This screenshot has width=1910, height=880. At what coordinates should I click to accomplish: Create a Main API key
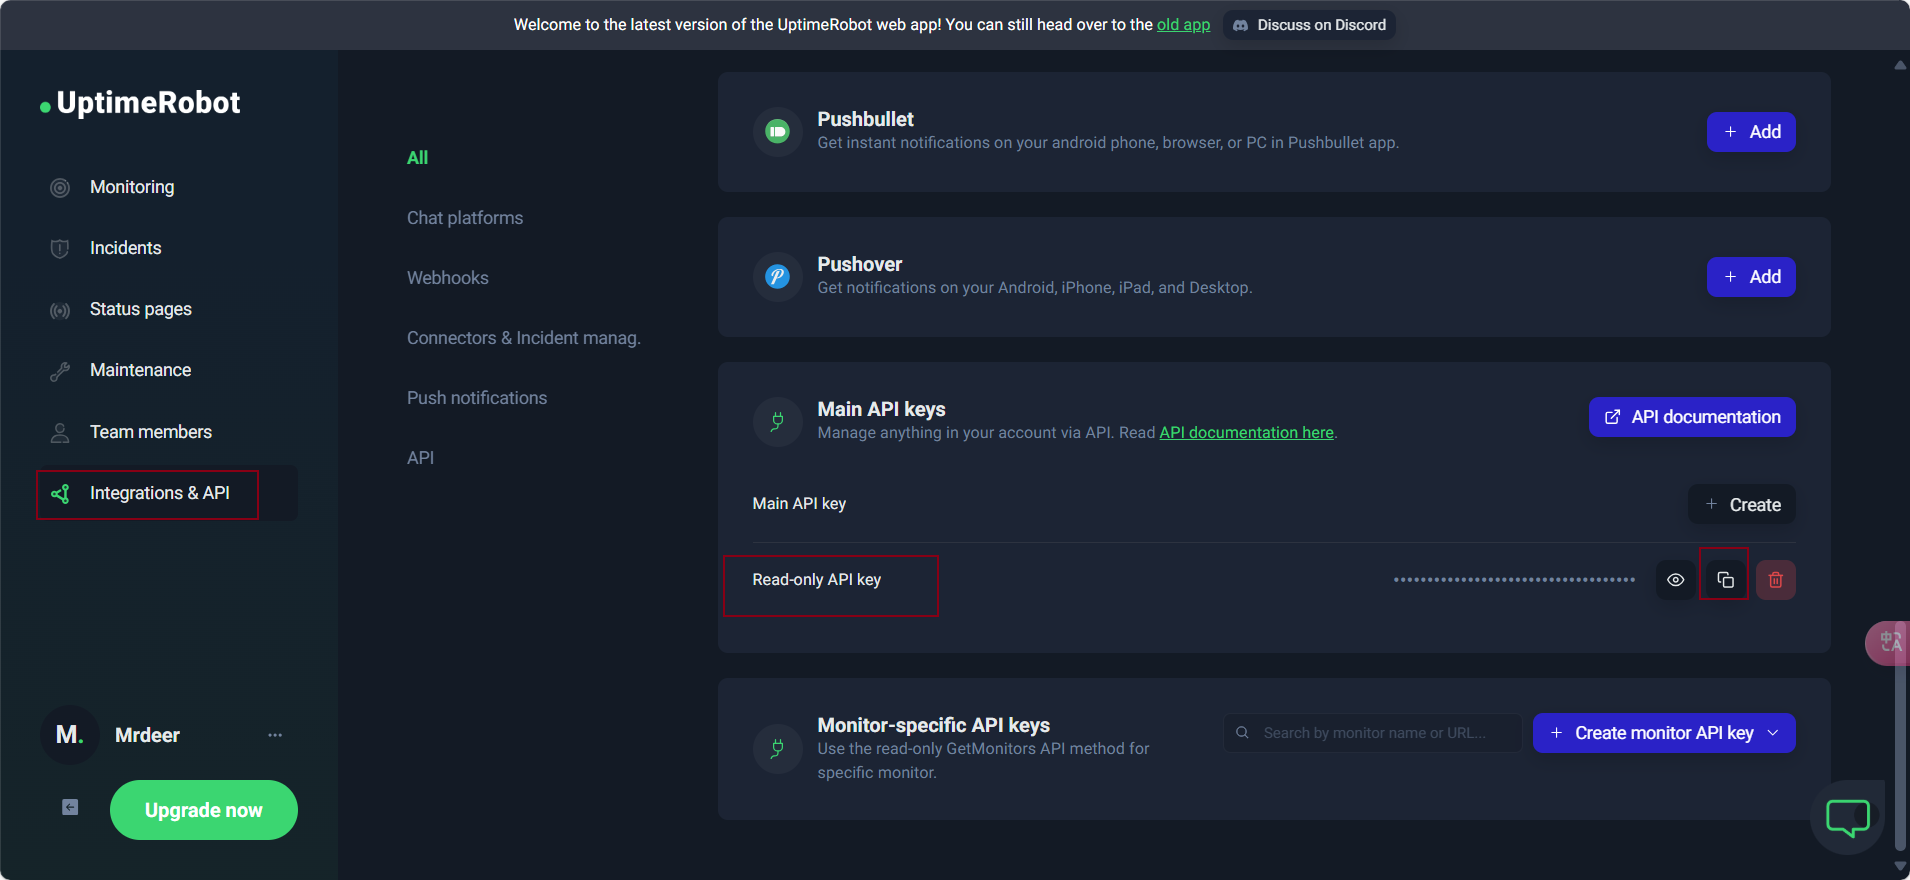(x=1742, y=505)
